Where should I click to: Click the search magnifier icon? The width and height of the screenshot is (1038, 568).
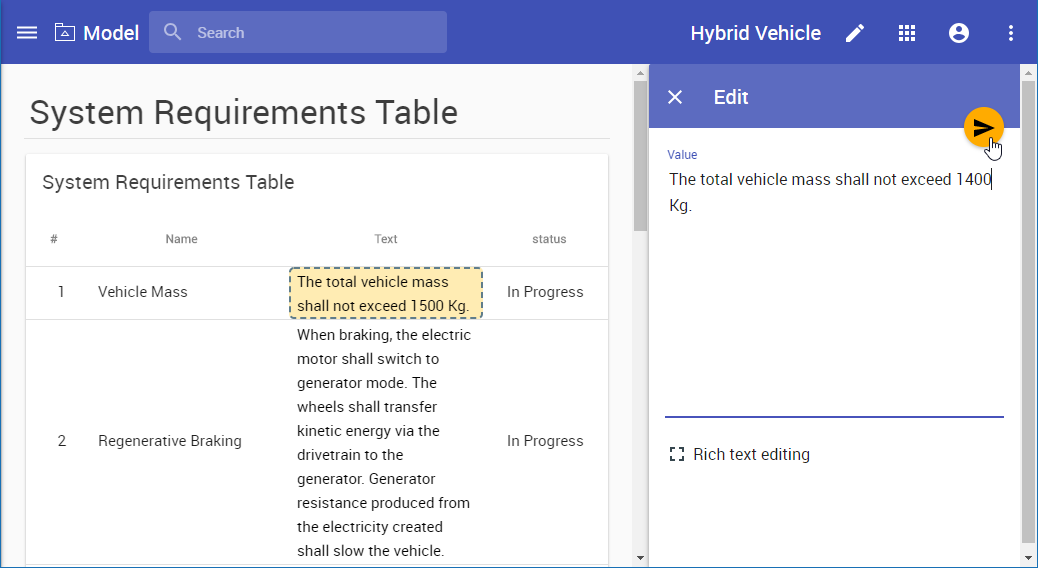tap(173, 33)
